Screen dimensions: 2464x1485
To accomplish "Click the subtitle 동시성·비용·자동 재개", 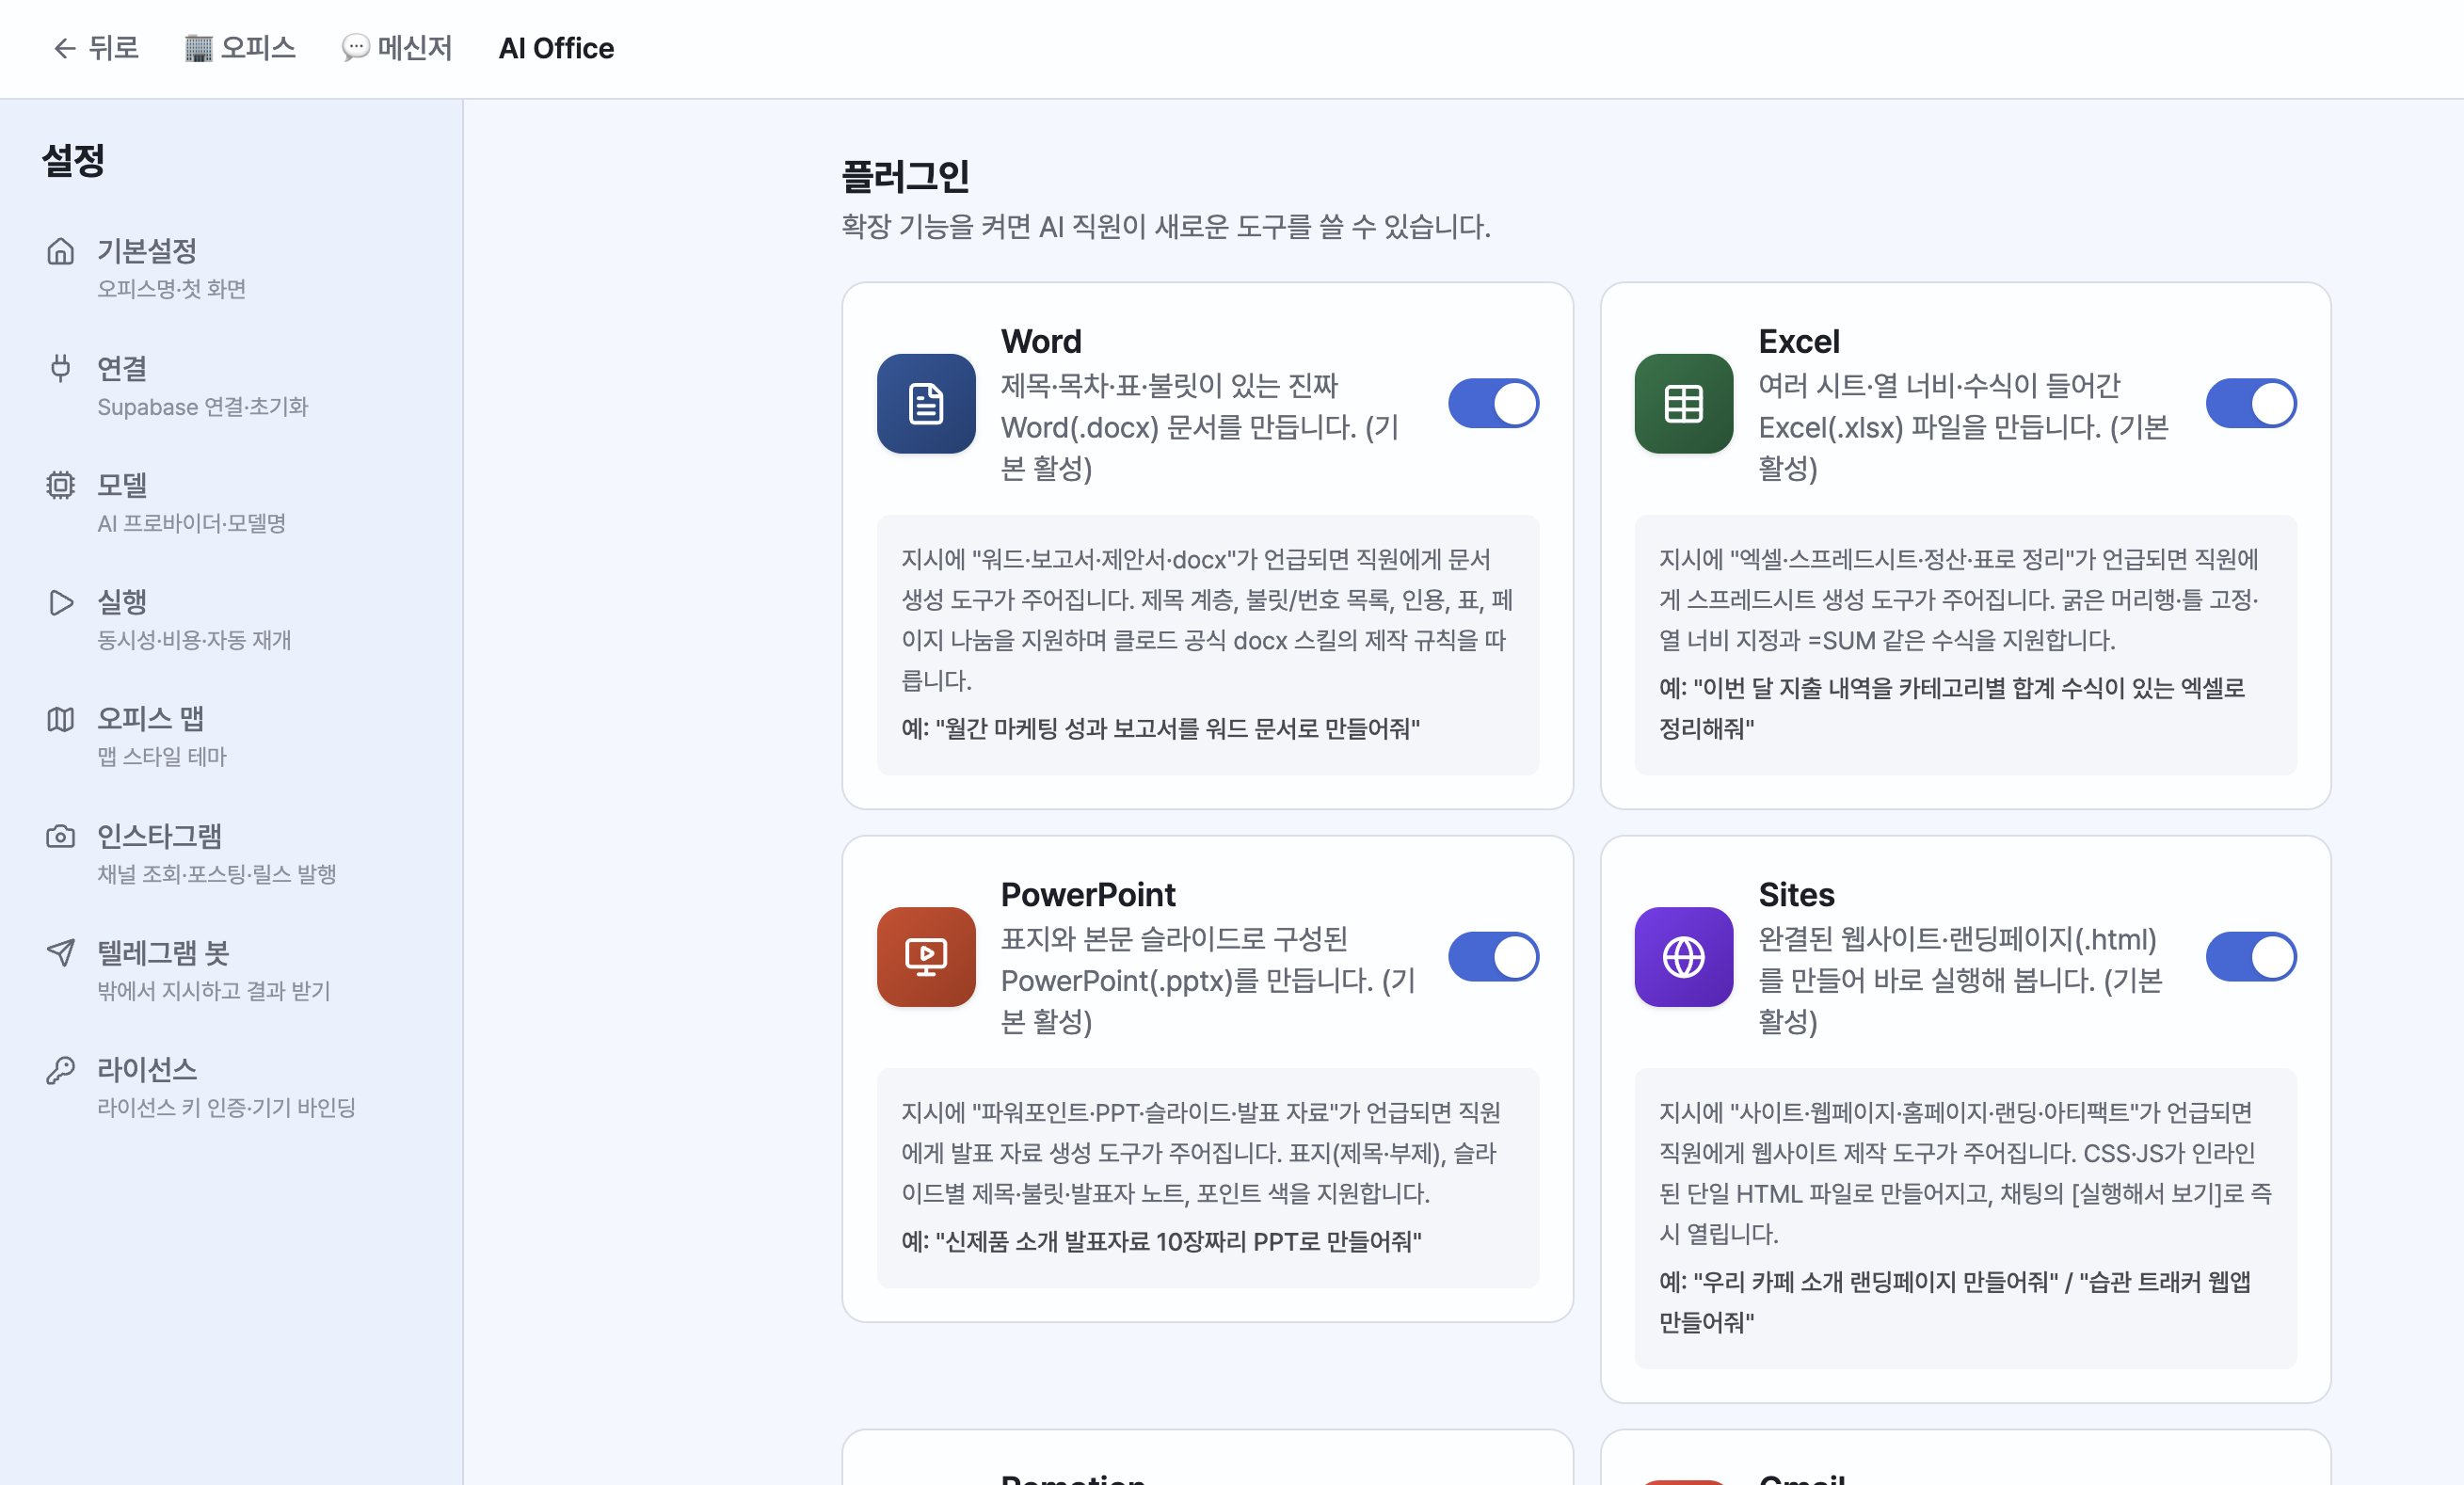I will [194, 640].
